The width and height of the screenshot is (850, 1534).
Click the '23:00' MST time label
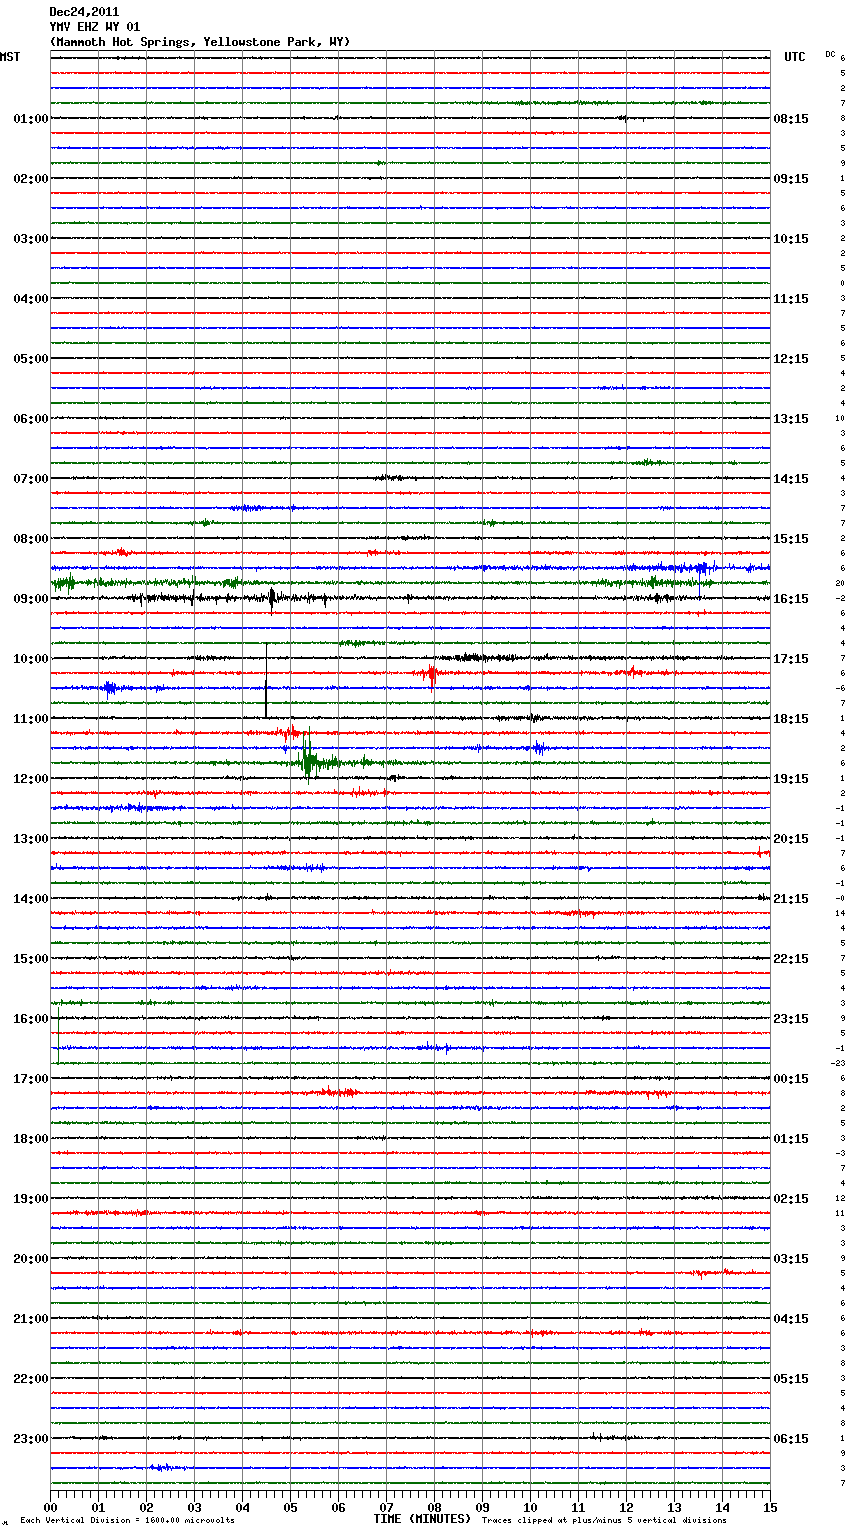pyautogui.click(x=31, y=1439)
